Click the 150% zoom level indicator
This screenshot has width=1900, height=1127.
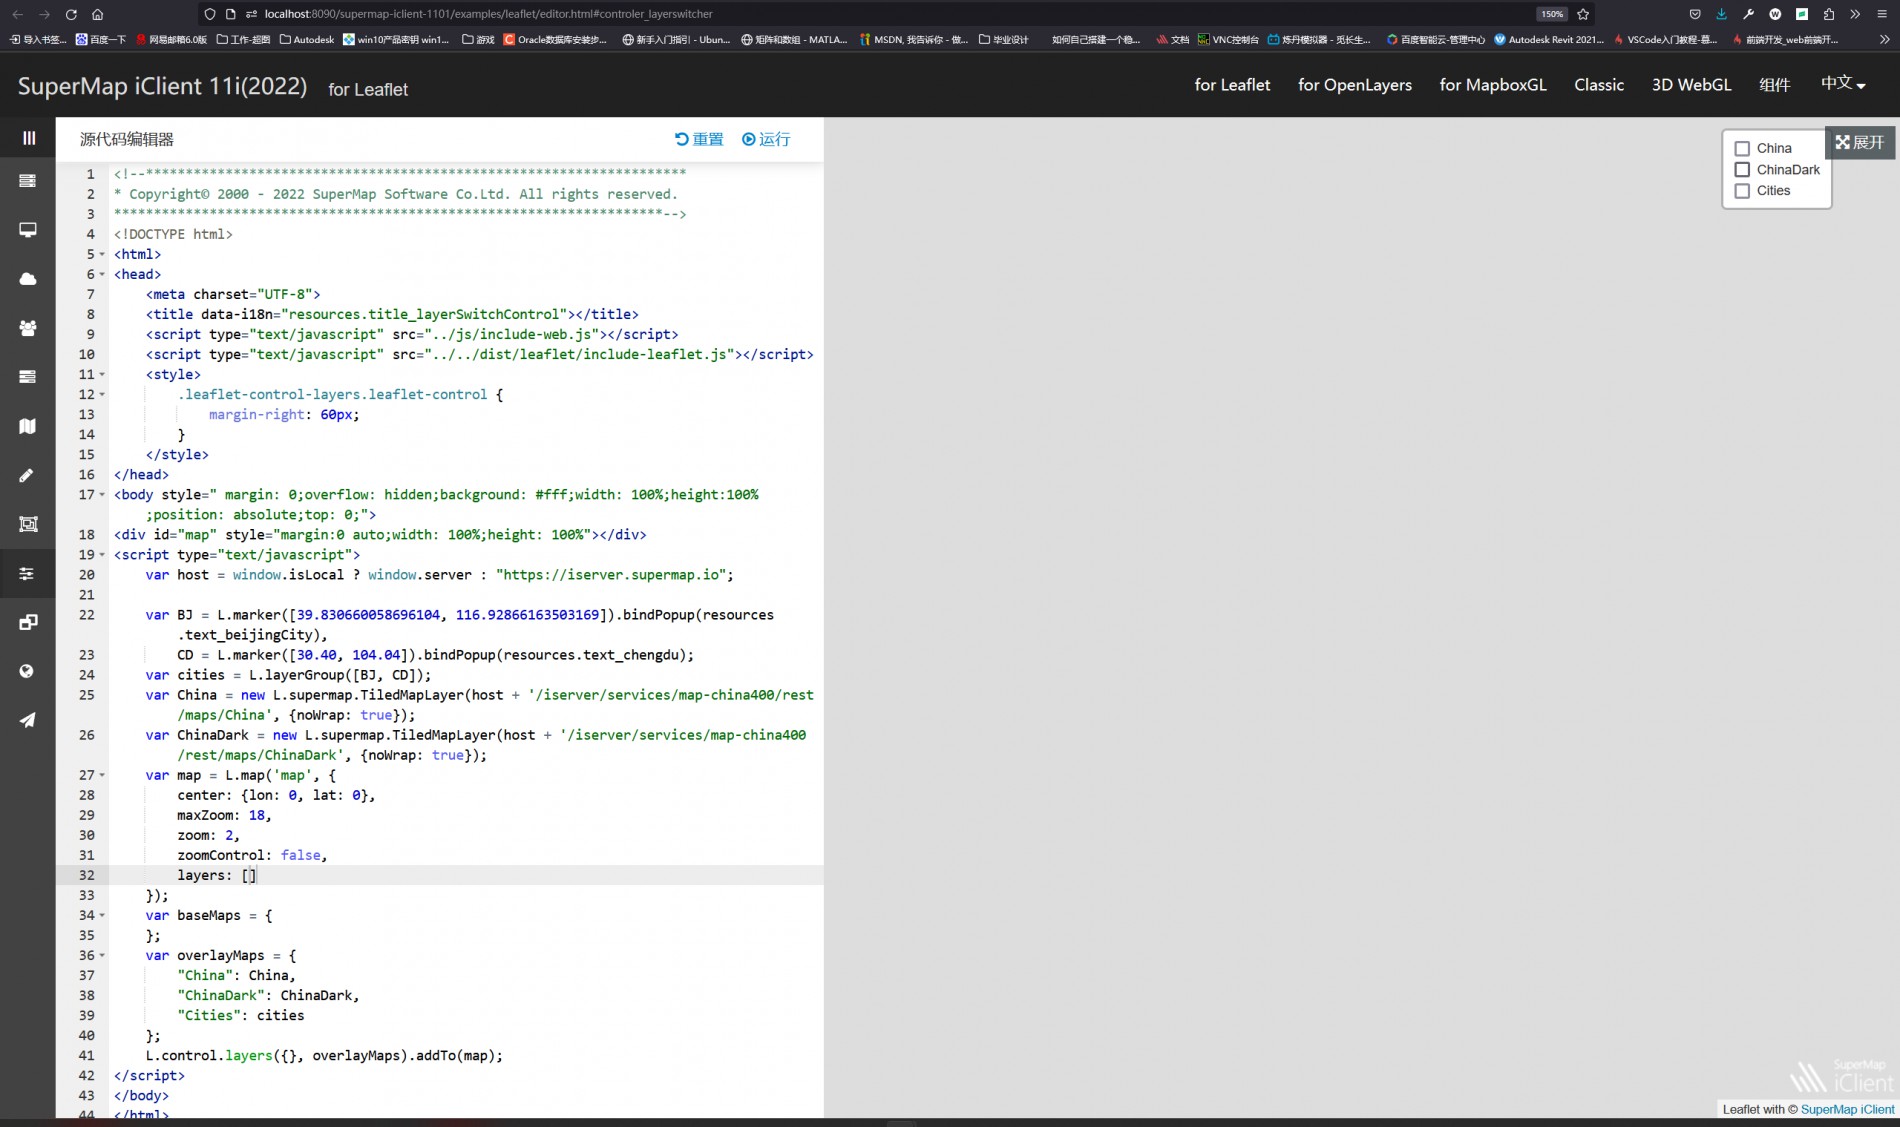[x=1552, y=14]
